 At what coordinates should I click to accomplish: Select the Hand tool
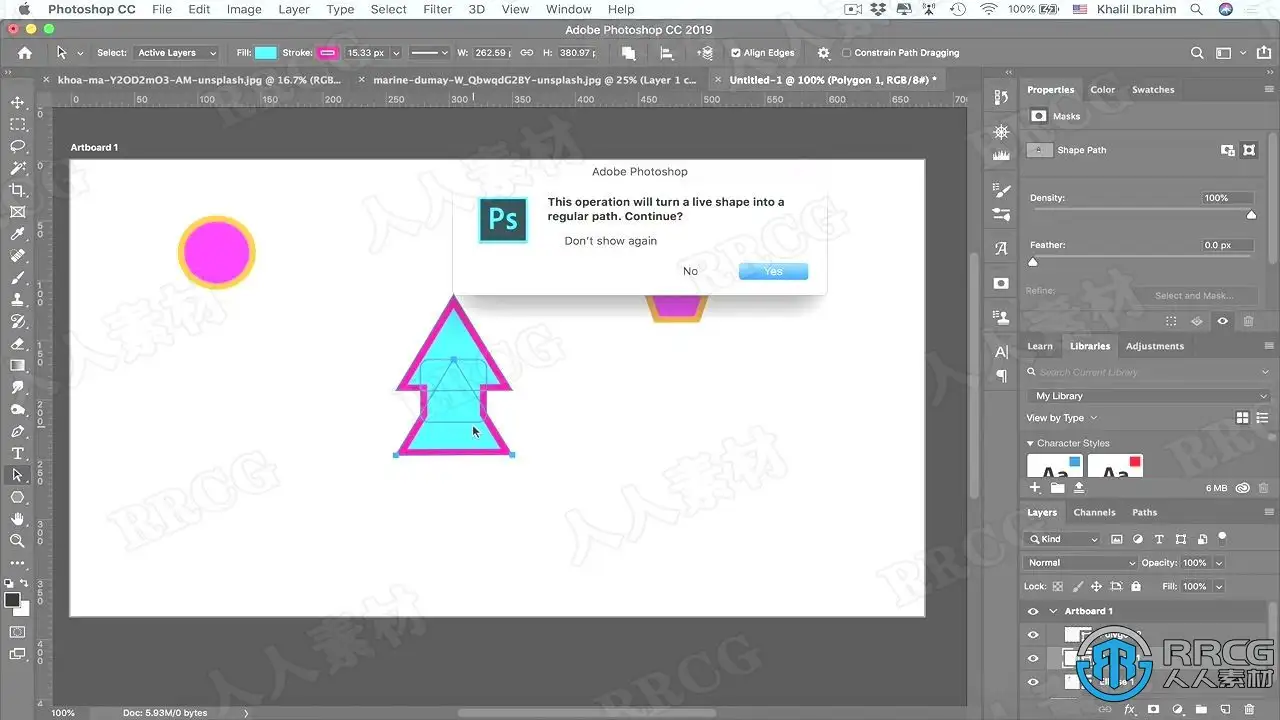tap(17, 519)
